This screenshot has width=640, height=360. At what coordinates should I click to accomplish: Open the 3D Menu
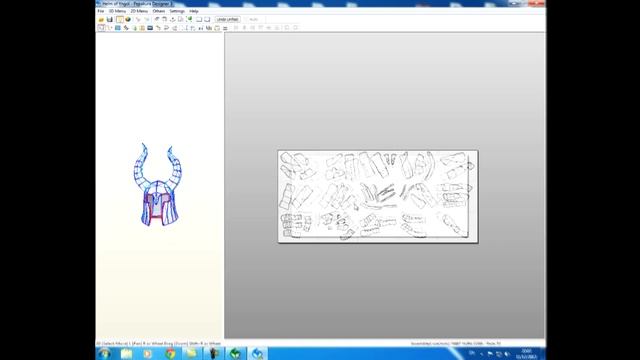tap(117, 11)
